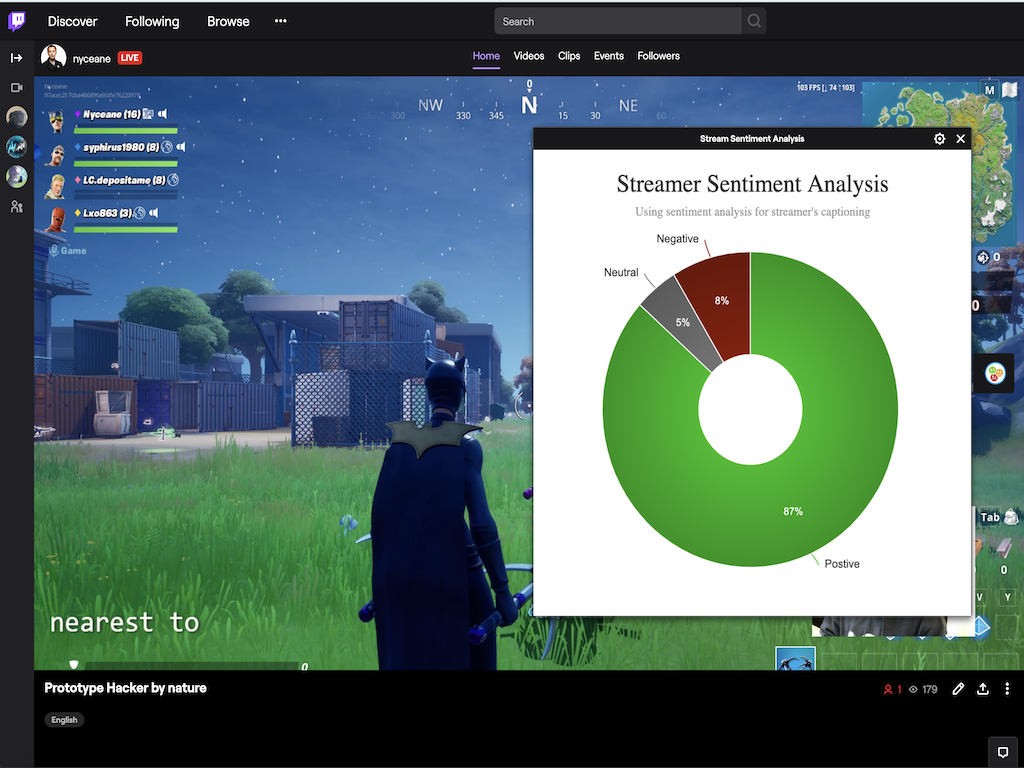Screen dimensions: 1024x768
Task: Click the Twitch logo icon
Action: coord(17,21)
